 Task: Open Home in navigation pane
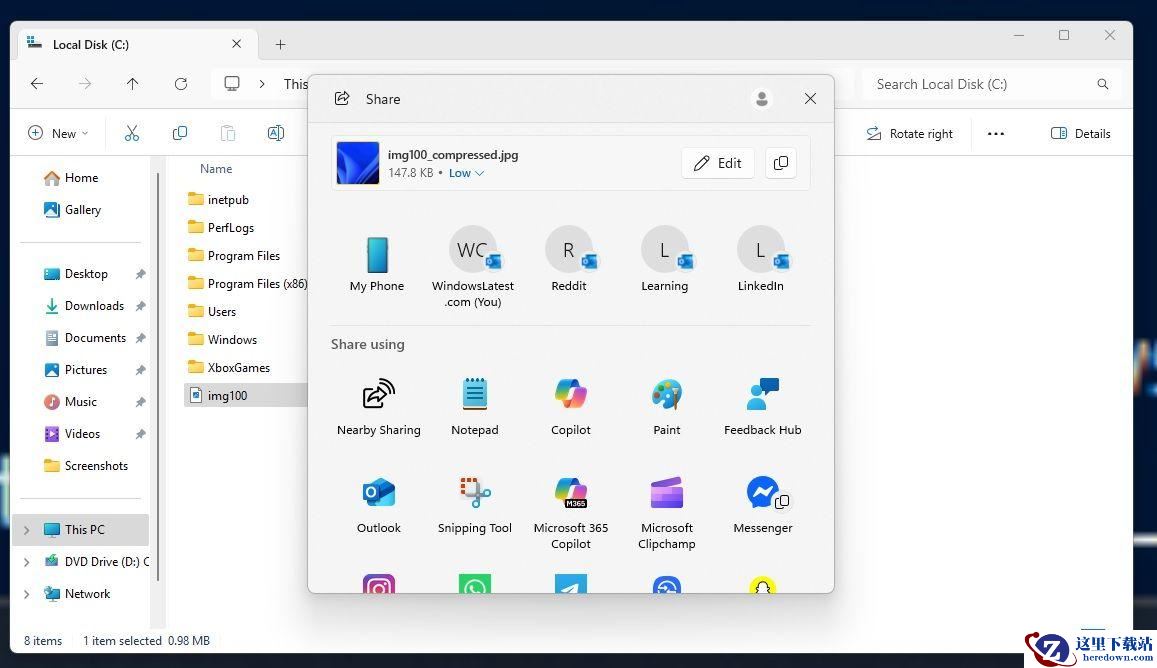coord(72,178)
